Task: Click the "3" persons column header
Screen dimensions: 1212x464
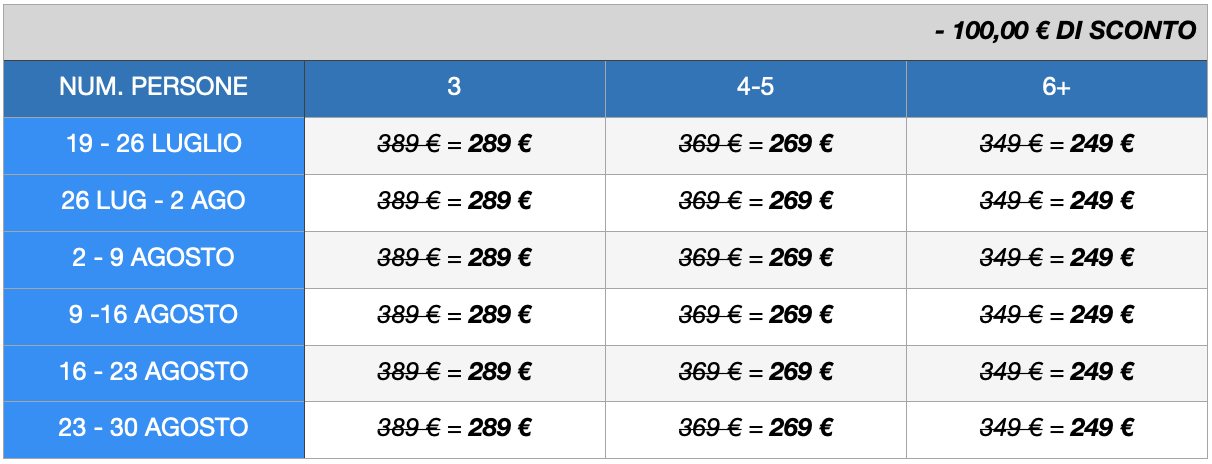Action: pos(454,87)
